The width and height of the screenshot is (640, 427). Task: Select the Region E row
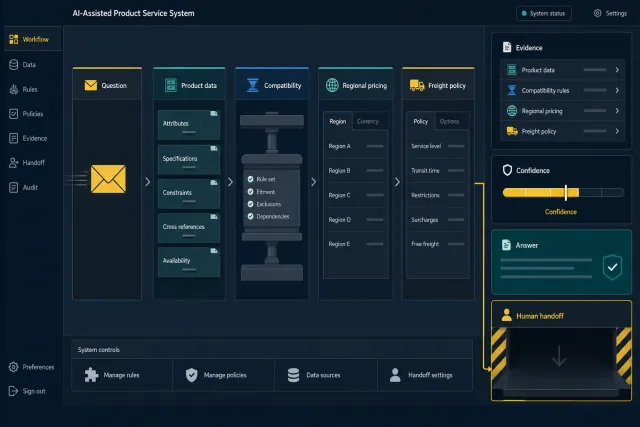tap(356, 244)
